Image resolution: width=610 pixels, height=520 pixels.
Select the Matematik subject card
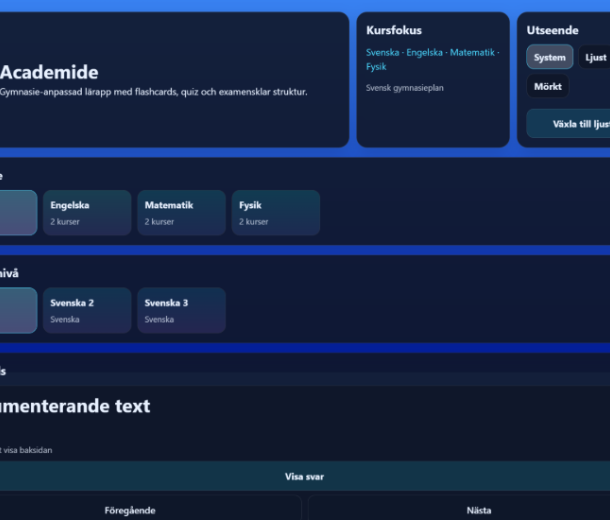[181, 212]
